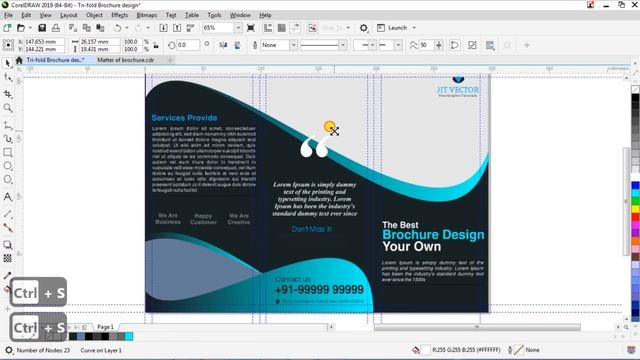
Task: Click the Welcome screen home tab
Action: pos(19,60)
